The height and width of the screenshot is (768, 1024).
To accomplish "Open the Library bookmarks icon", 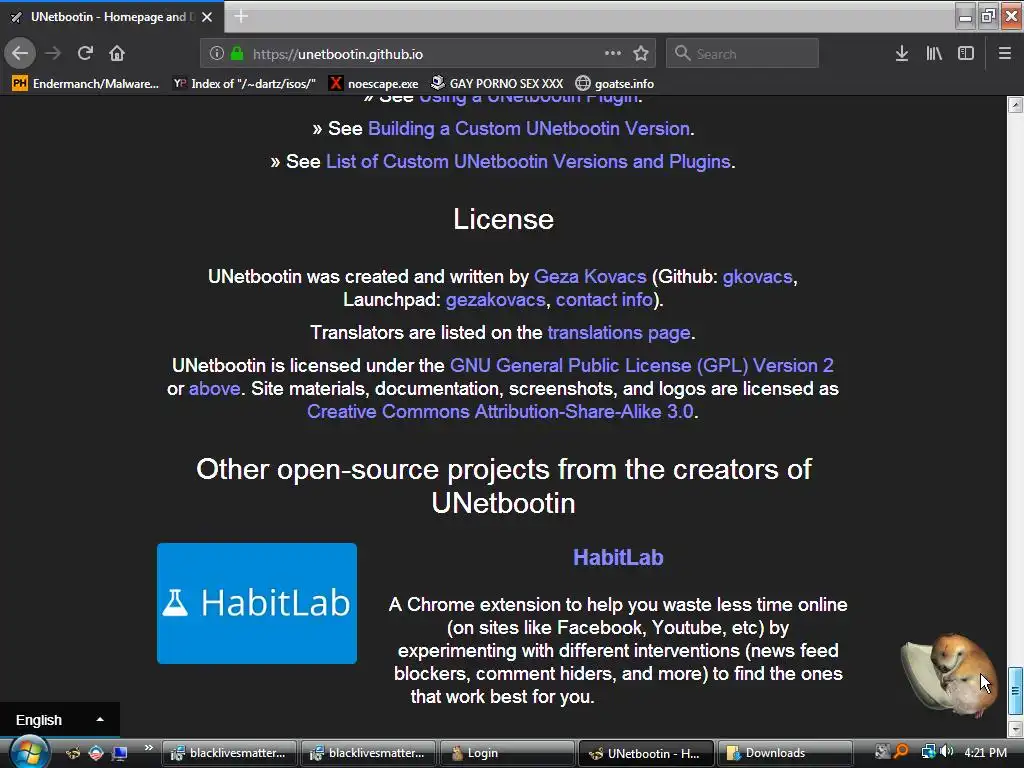I will pos(934,54).
